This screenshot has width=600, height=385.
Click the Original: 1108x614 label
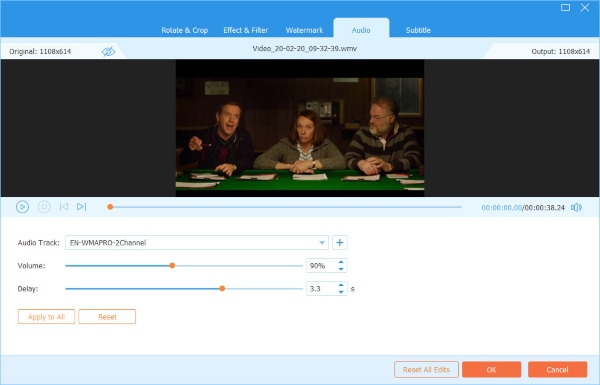[x=40, y=51]
